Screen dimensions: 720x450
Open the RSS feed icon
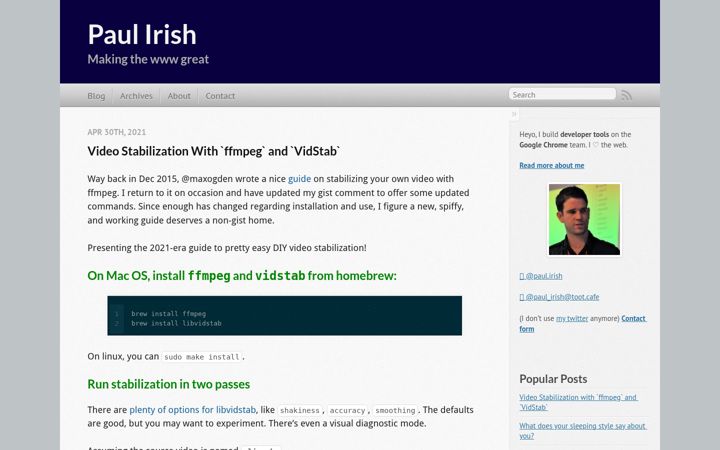pos(626,95)
